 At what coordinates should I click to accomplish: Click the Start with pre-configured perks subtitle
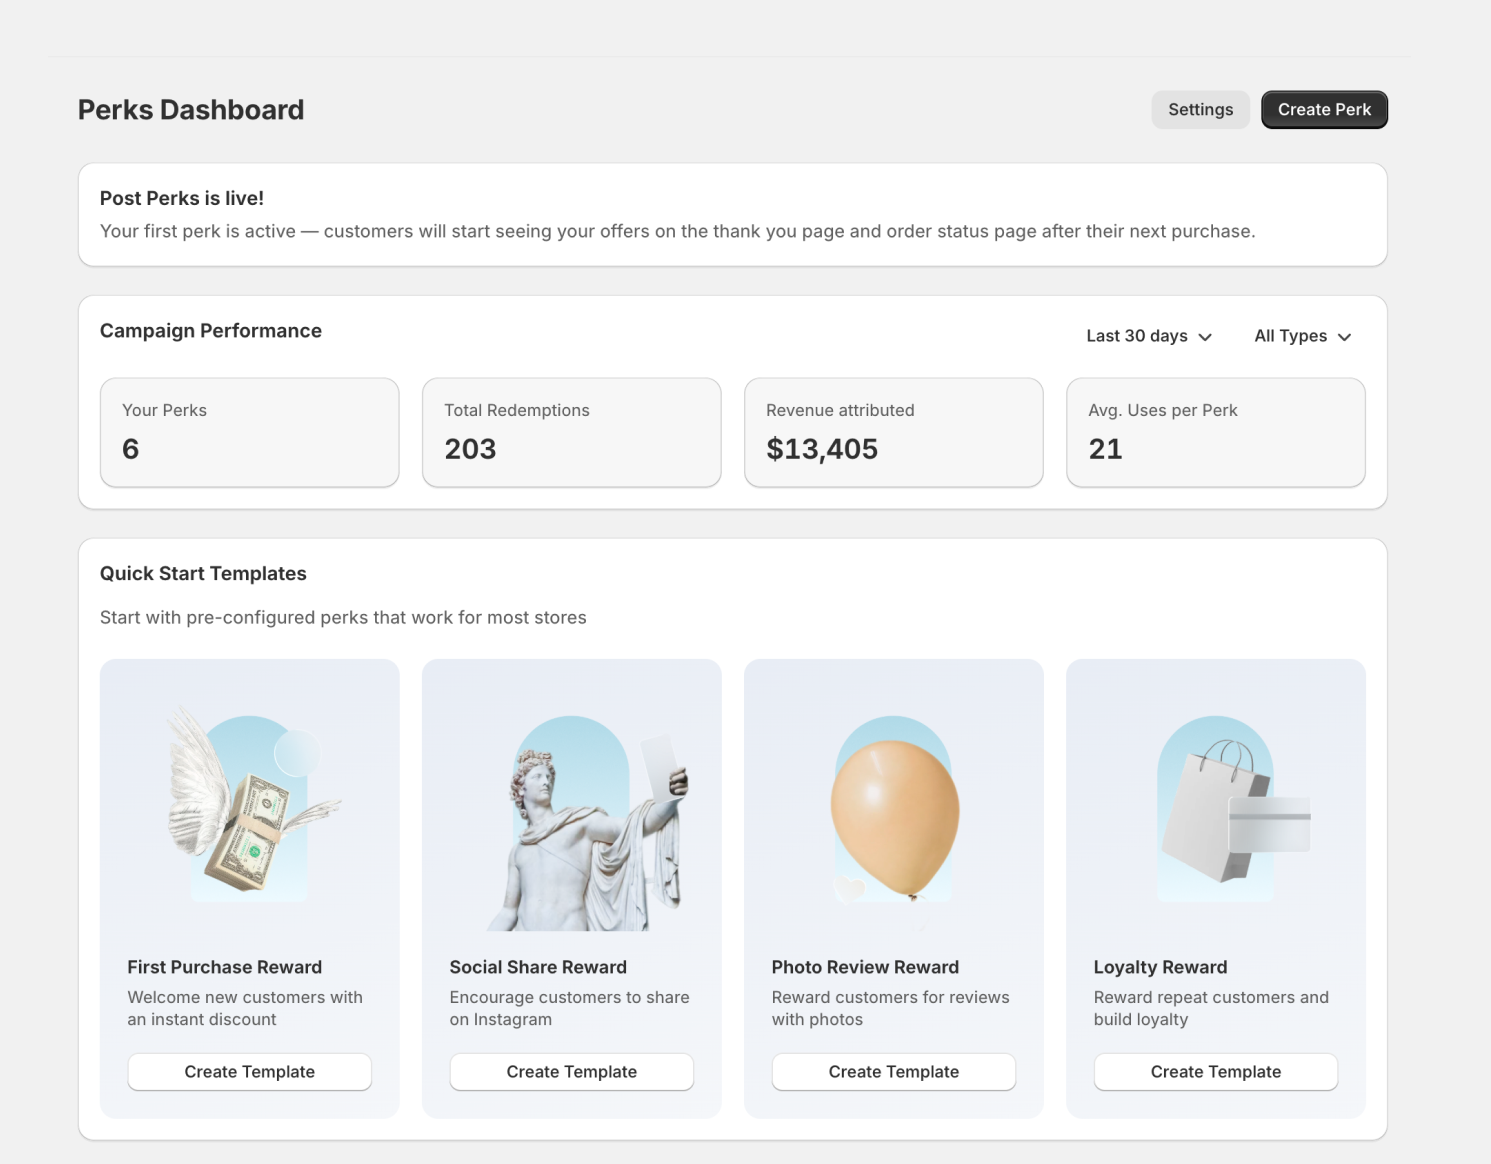pos(343,618)
